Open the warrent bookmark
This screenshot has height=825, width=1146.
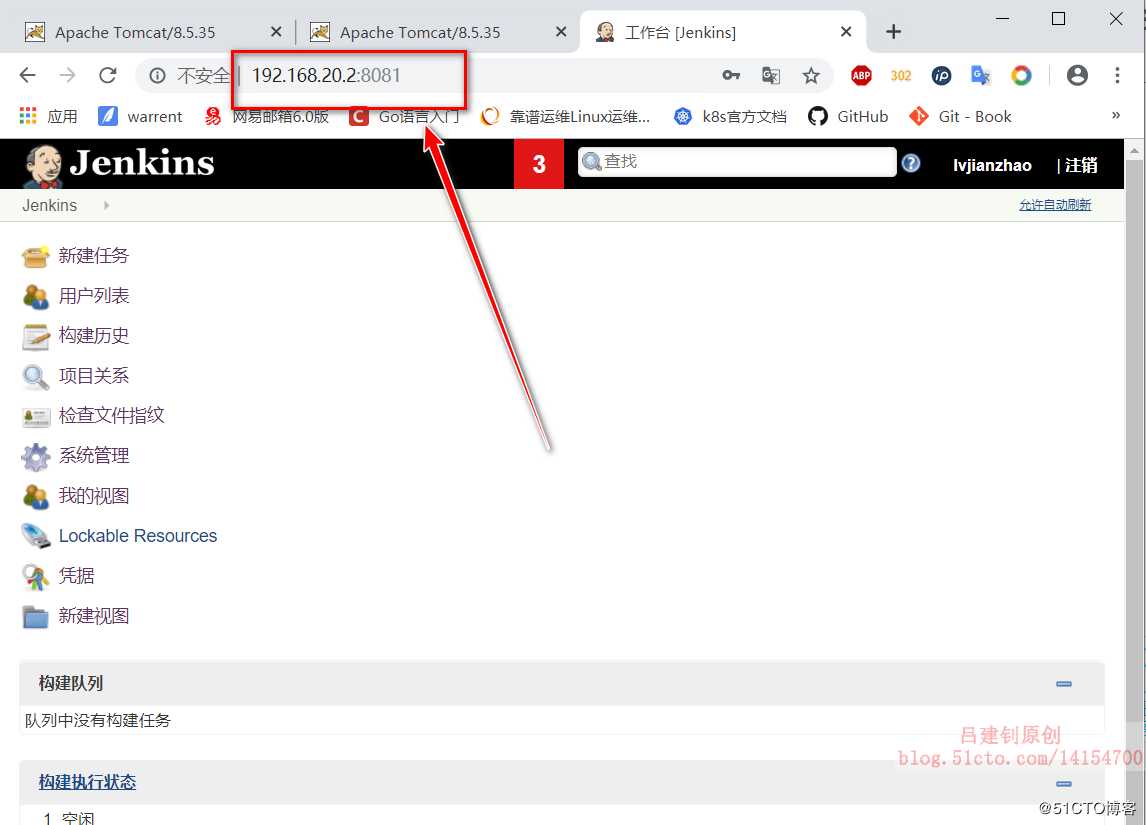pos(140,116)
